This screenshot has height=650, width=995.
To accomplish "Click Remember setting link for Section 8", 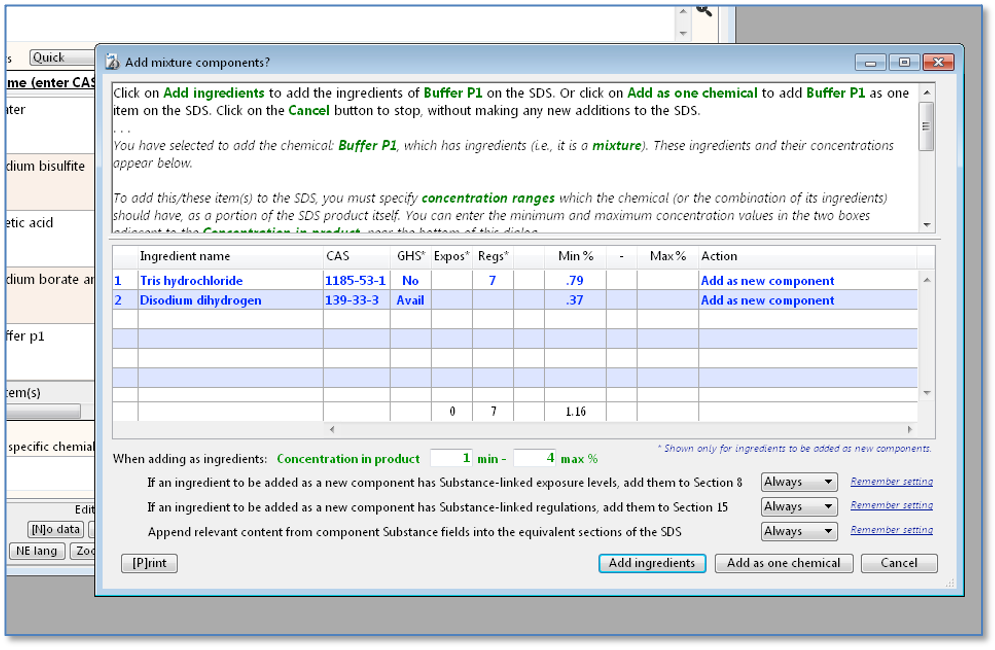I will point(892,482).
